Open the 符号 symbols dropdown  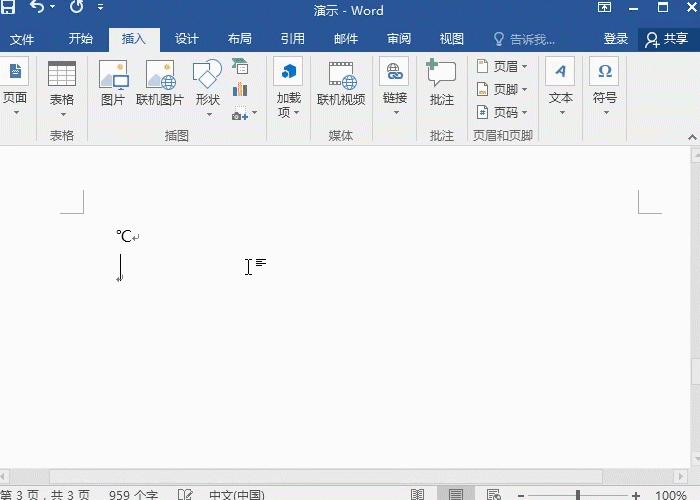tap(605, 87)
